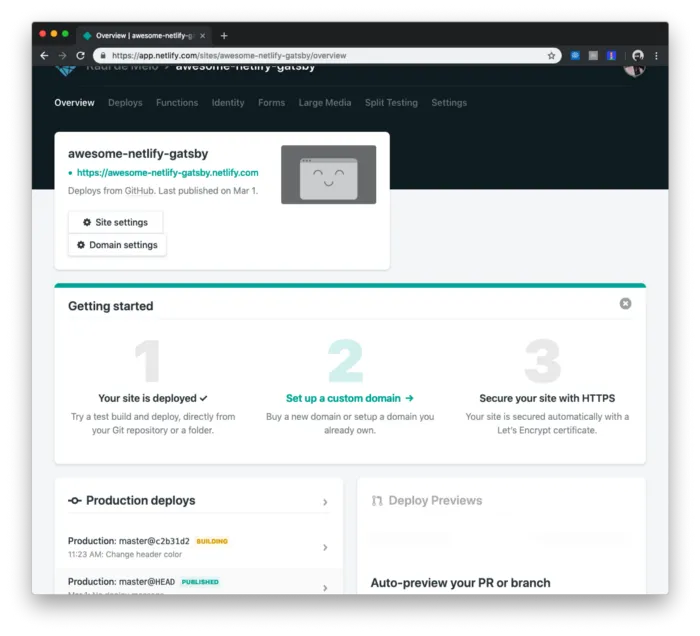The image size is (700, 636).
Task: Open the blue browser extension icon
Action: pyautogui.click(x=575, y=56)
